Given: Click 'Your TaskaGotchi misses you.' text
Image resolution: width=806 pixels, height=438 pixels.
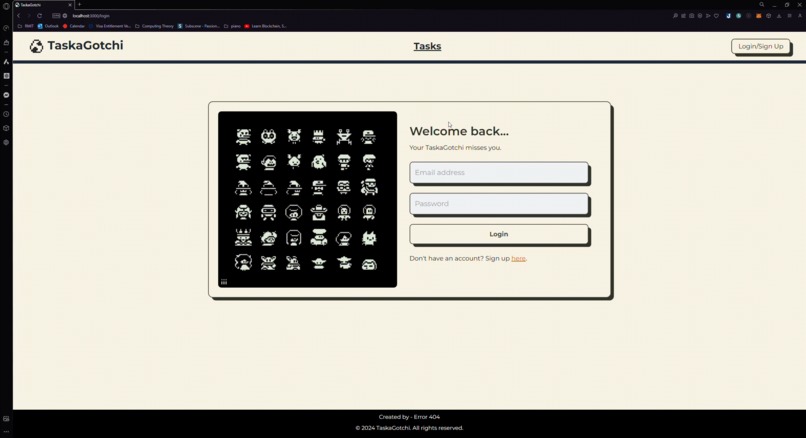Looking at the screenshot, I should click(455, 148).
